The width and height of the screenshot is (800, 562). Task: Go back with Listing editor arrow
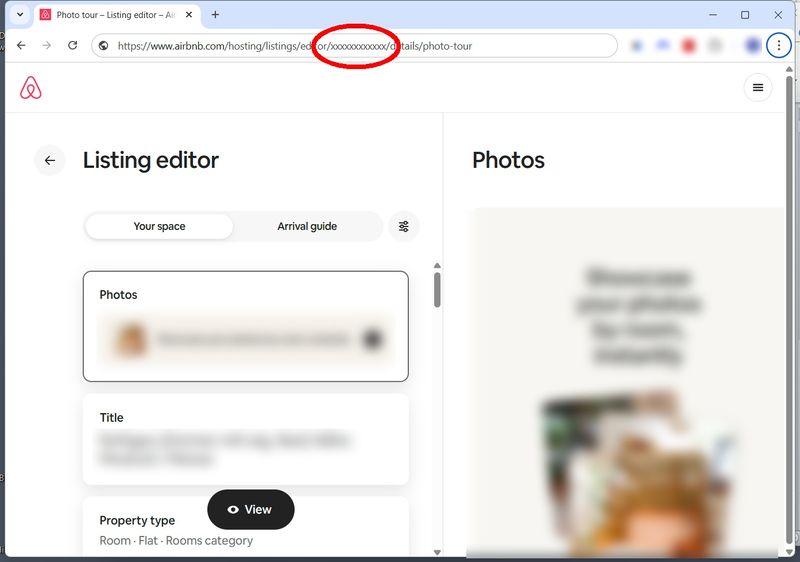tap(49, 160)
